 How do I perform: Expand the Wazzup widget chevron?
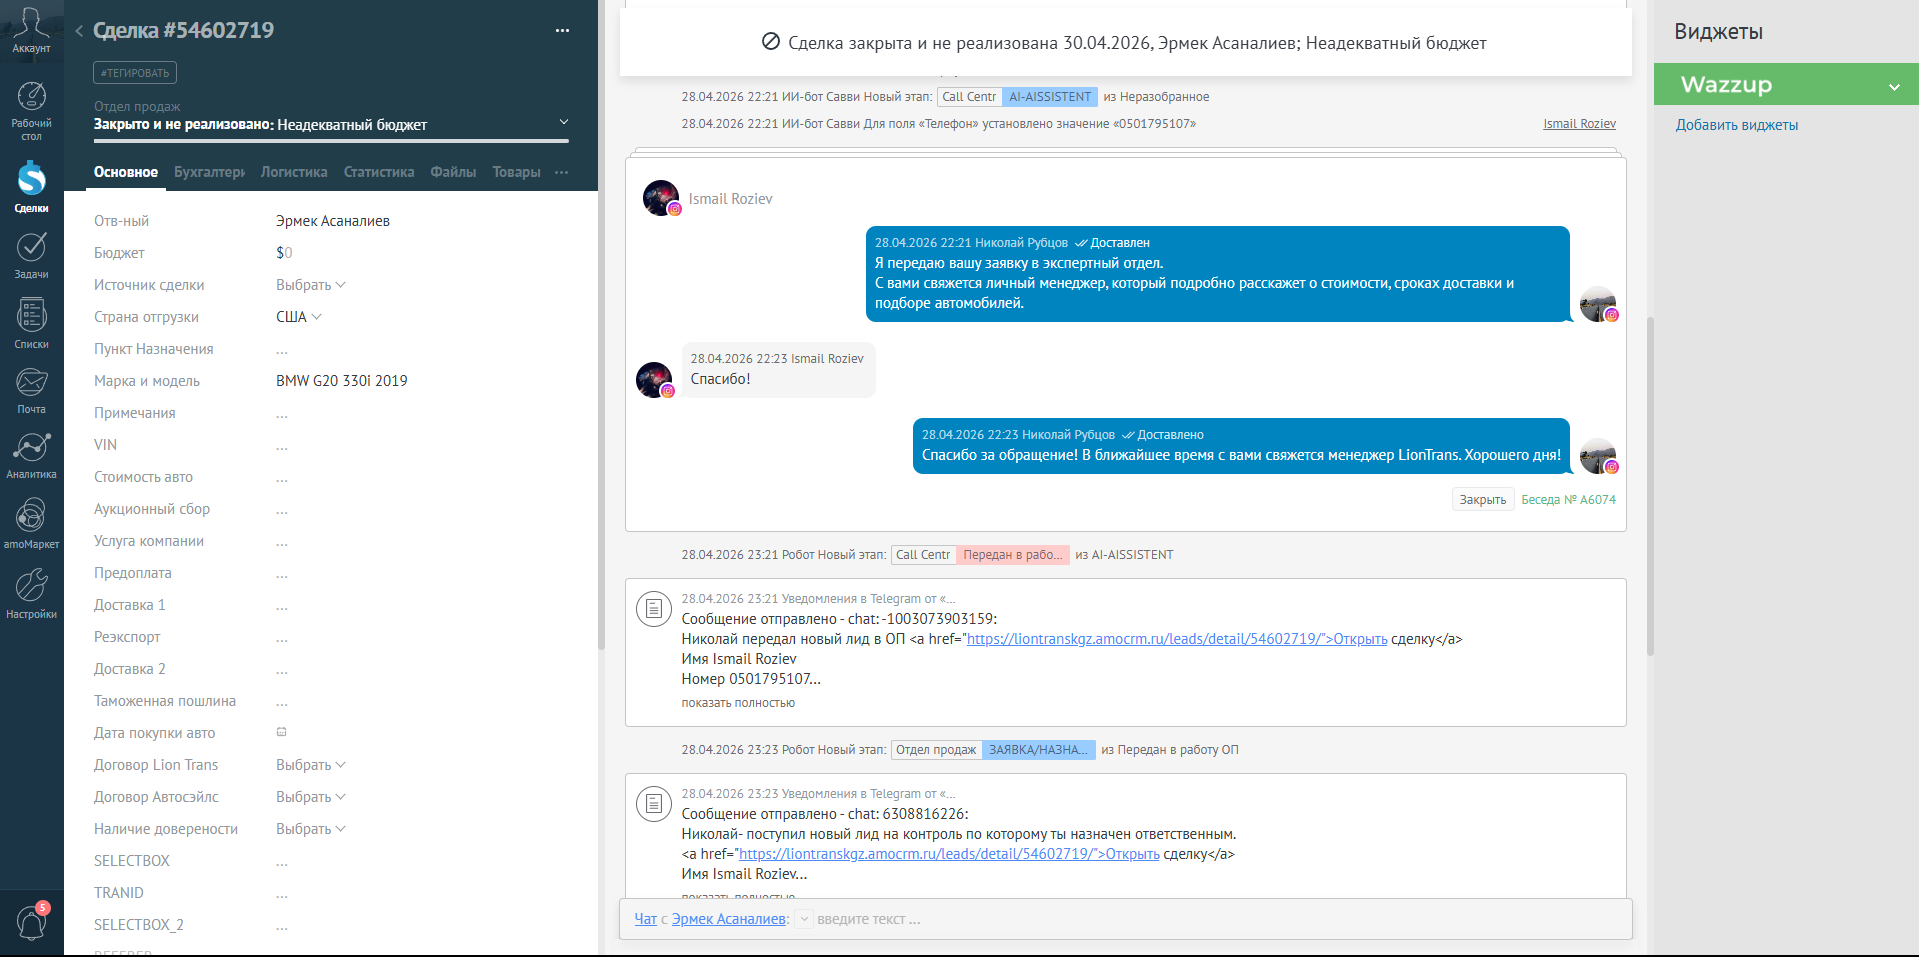point(1894,87)
